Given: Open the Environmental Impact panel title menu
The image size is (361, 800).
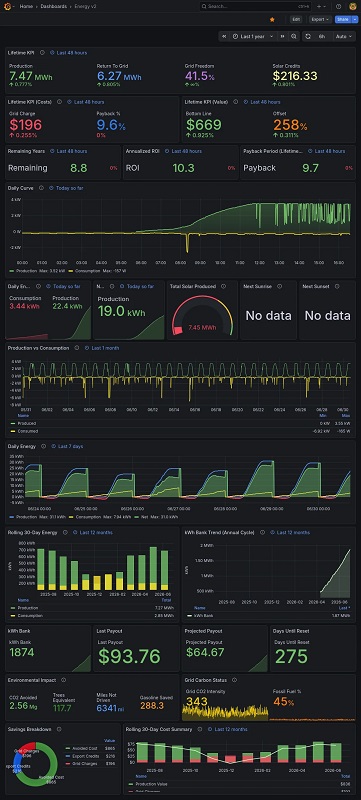Looking at the screenshot, I should [x=32, y=680].
